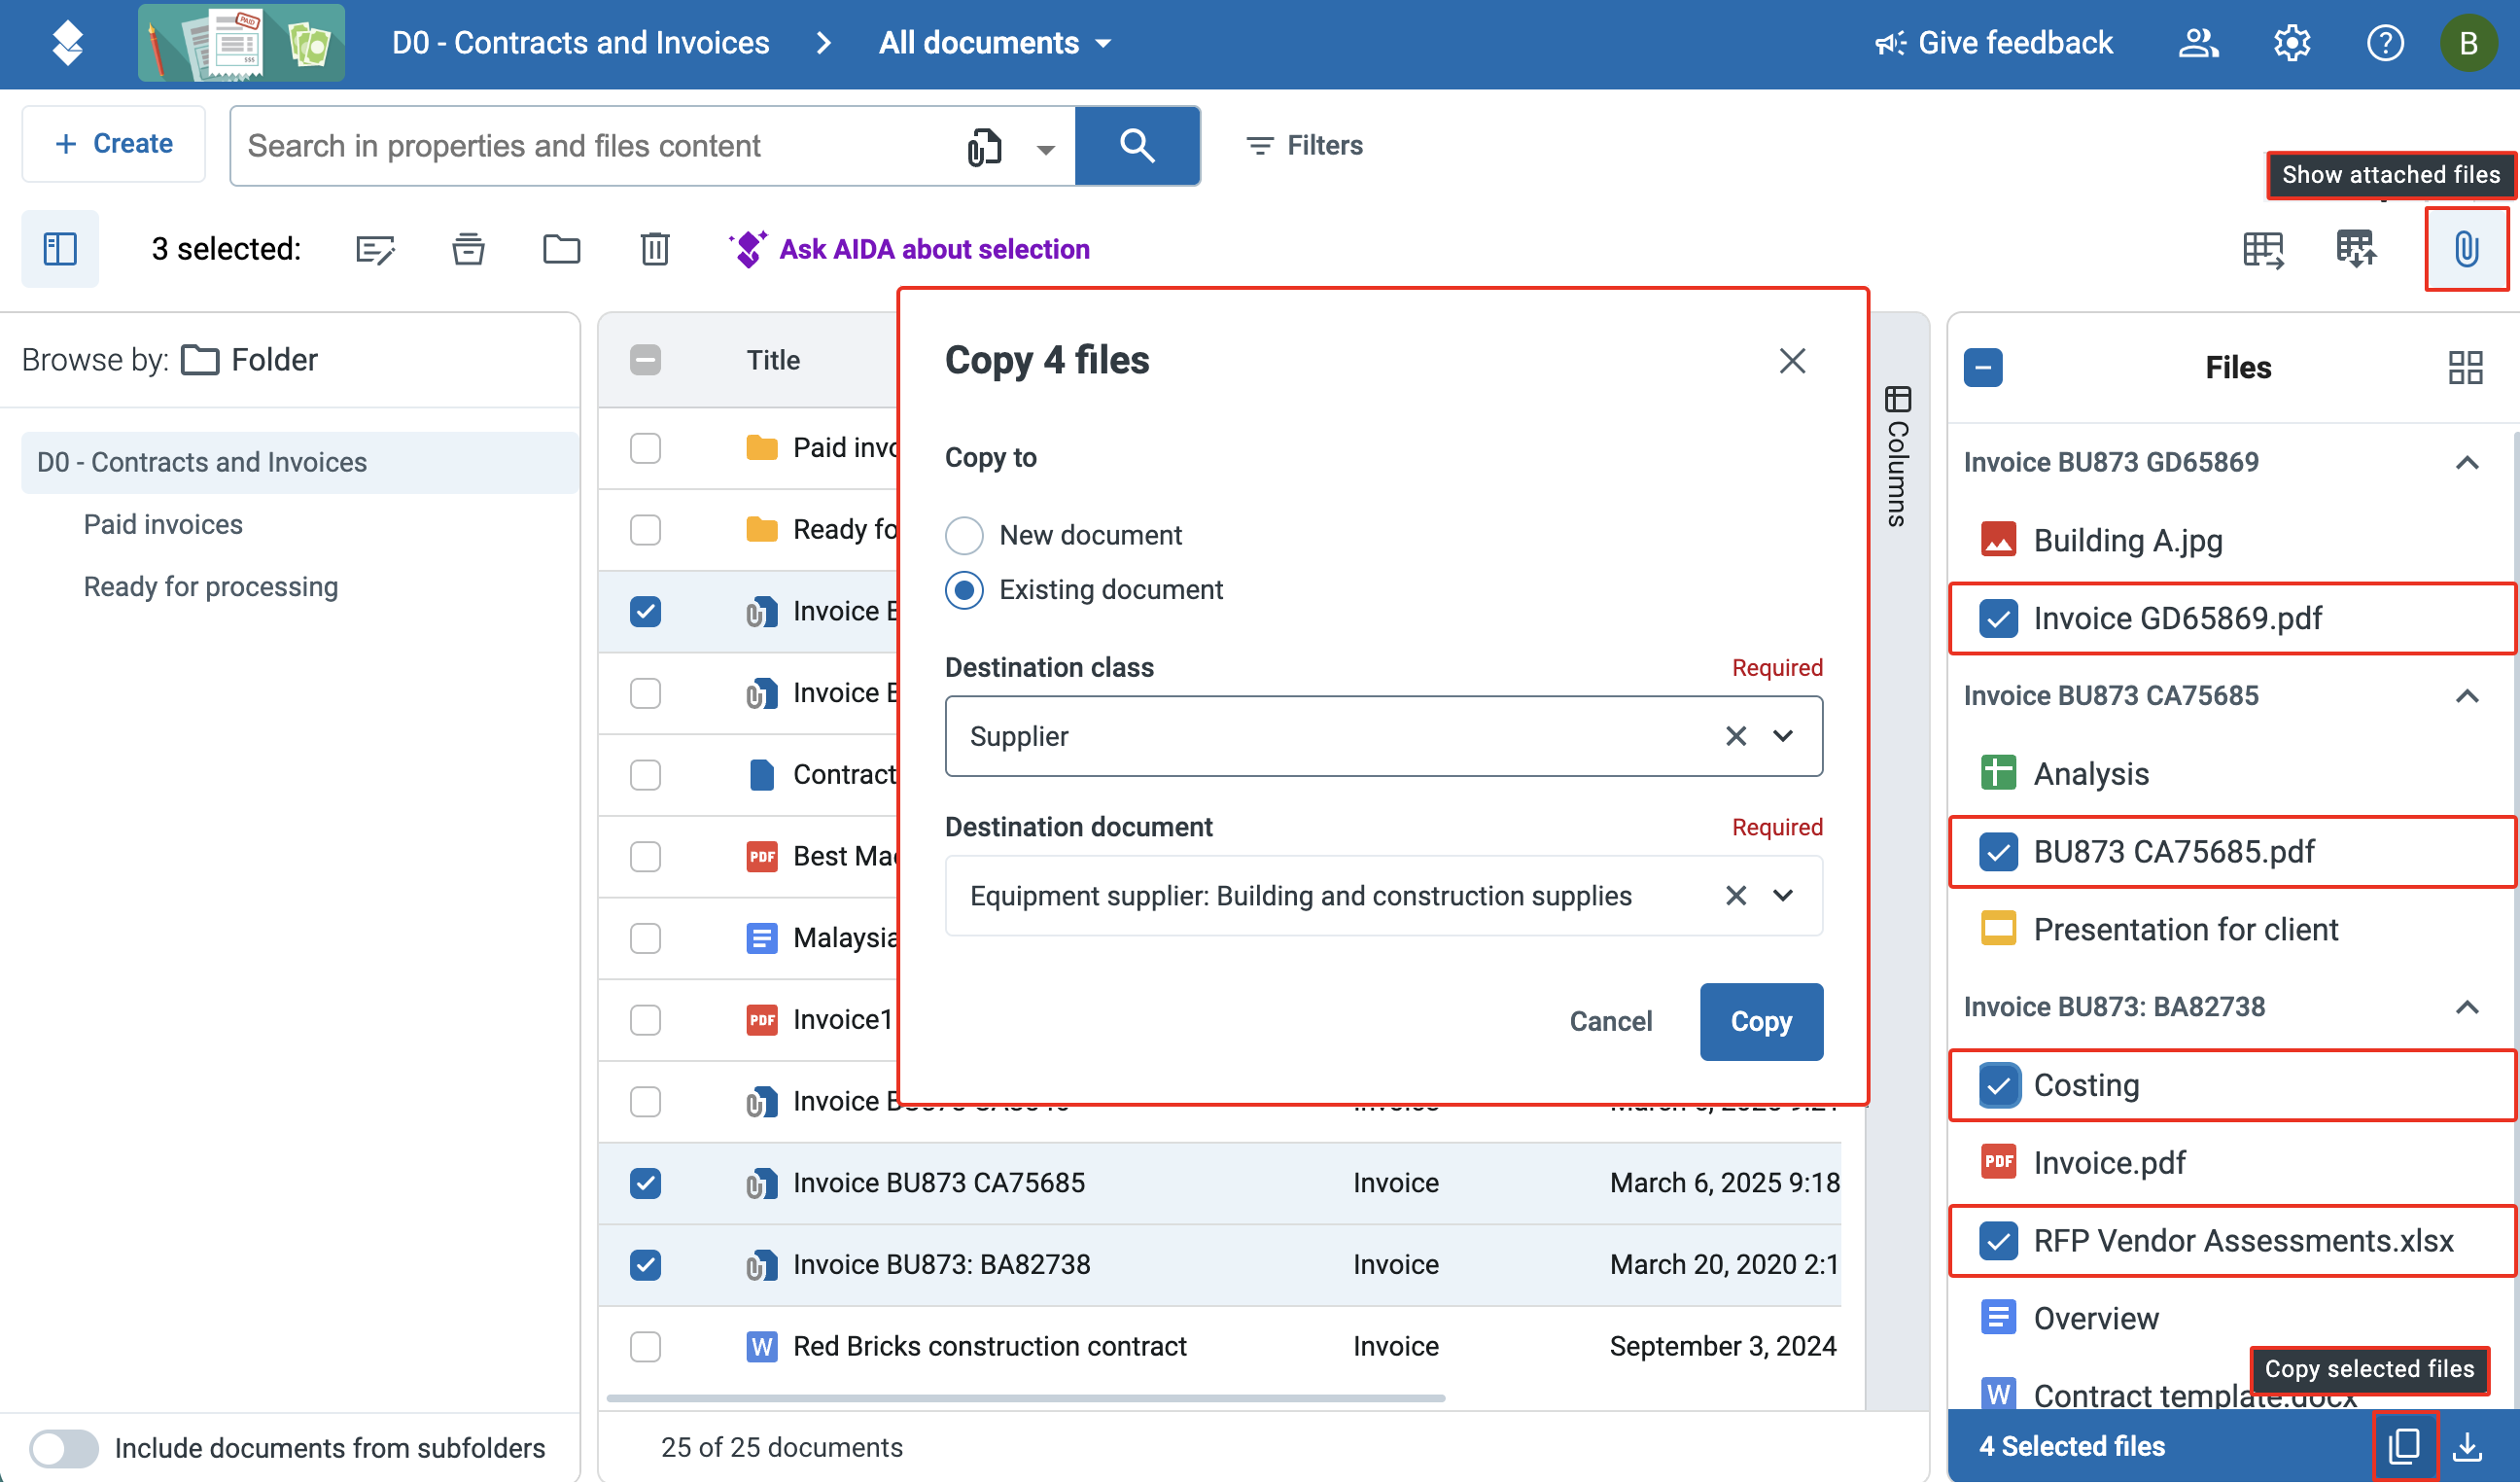Click the edit properties icon for selection
This screenshot has width=2520, height=1484.
pos(375,249)
